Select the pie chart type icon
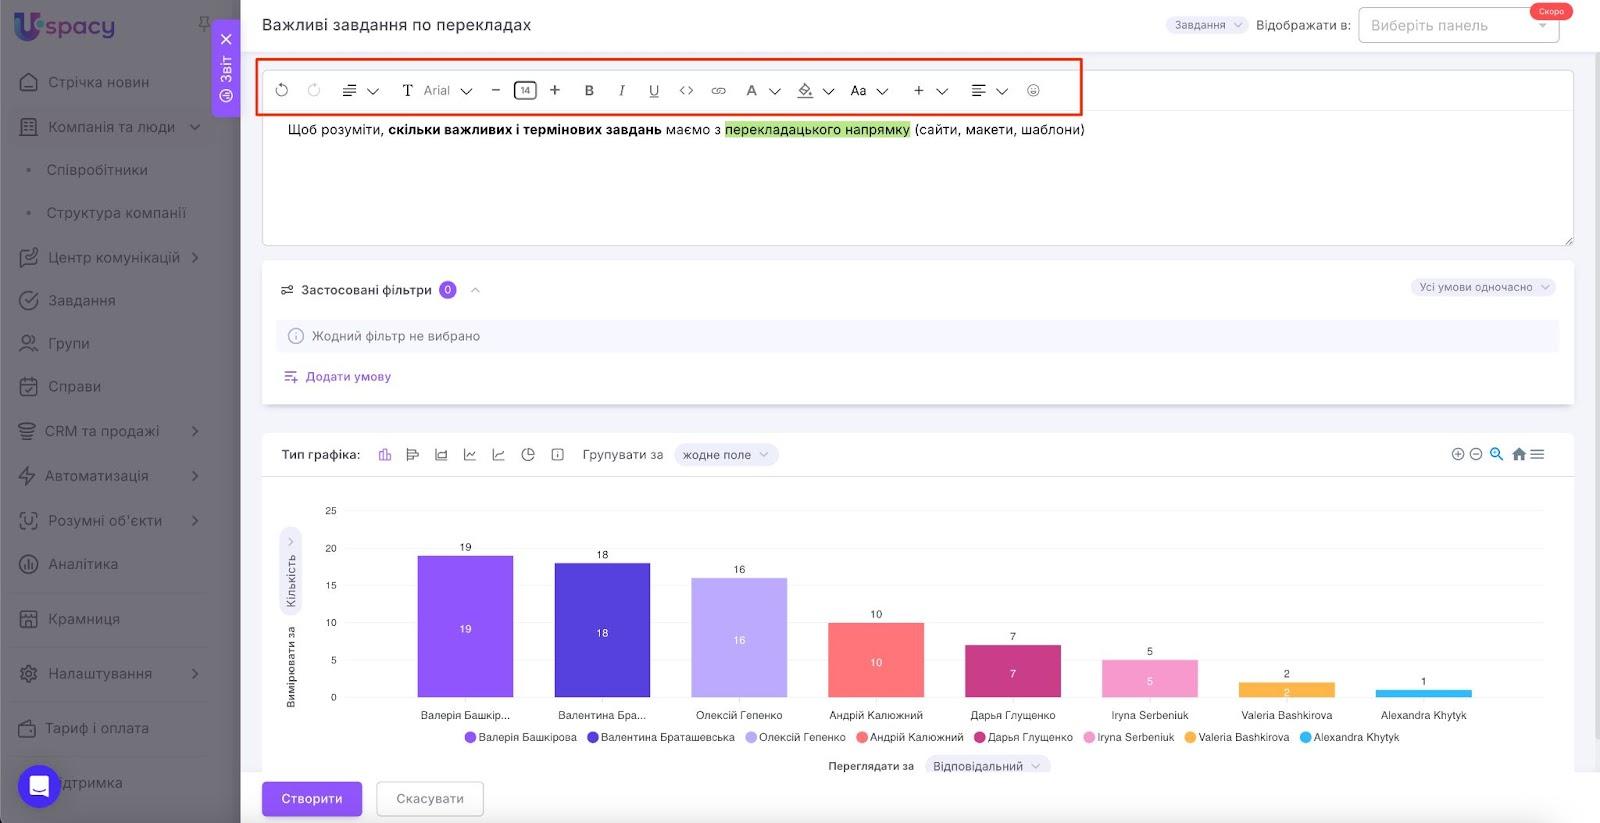1600x823 pixels. 528,454
